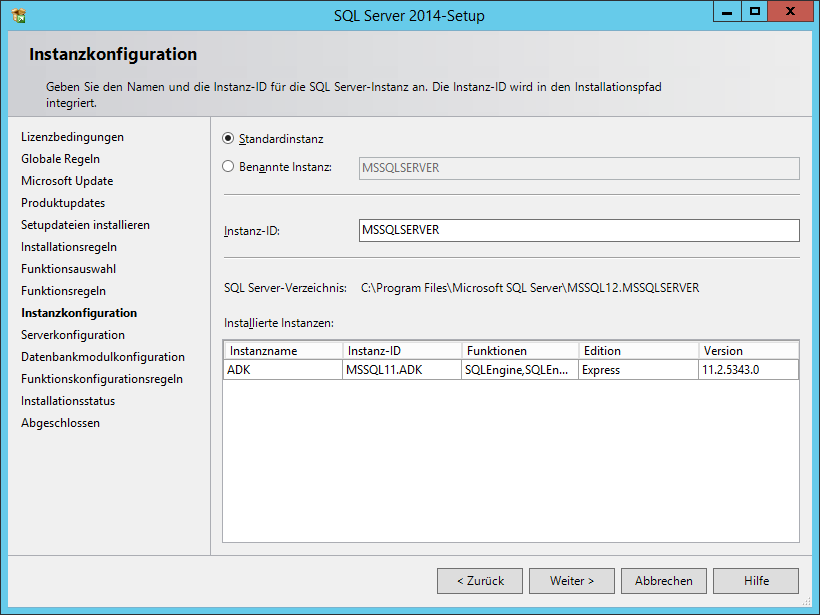This screenshot has width=820, height=615.
Task: Click the Instanz-ID text field
Action: [x=578, y=230]
